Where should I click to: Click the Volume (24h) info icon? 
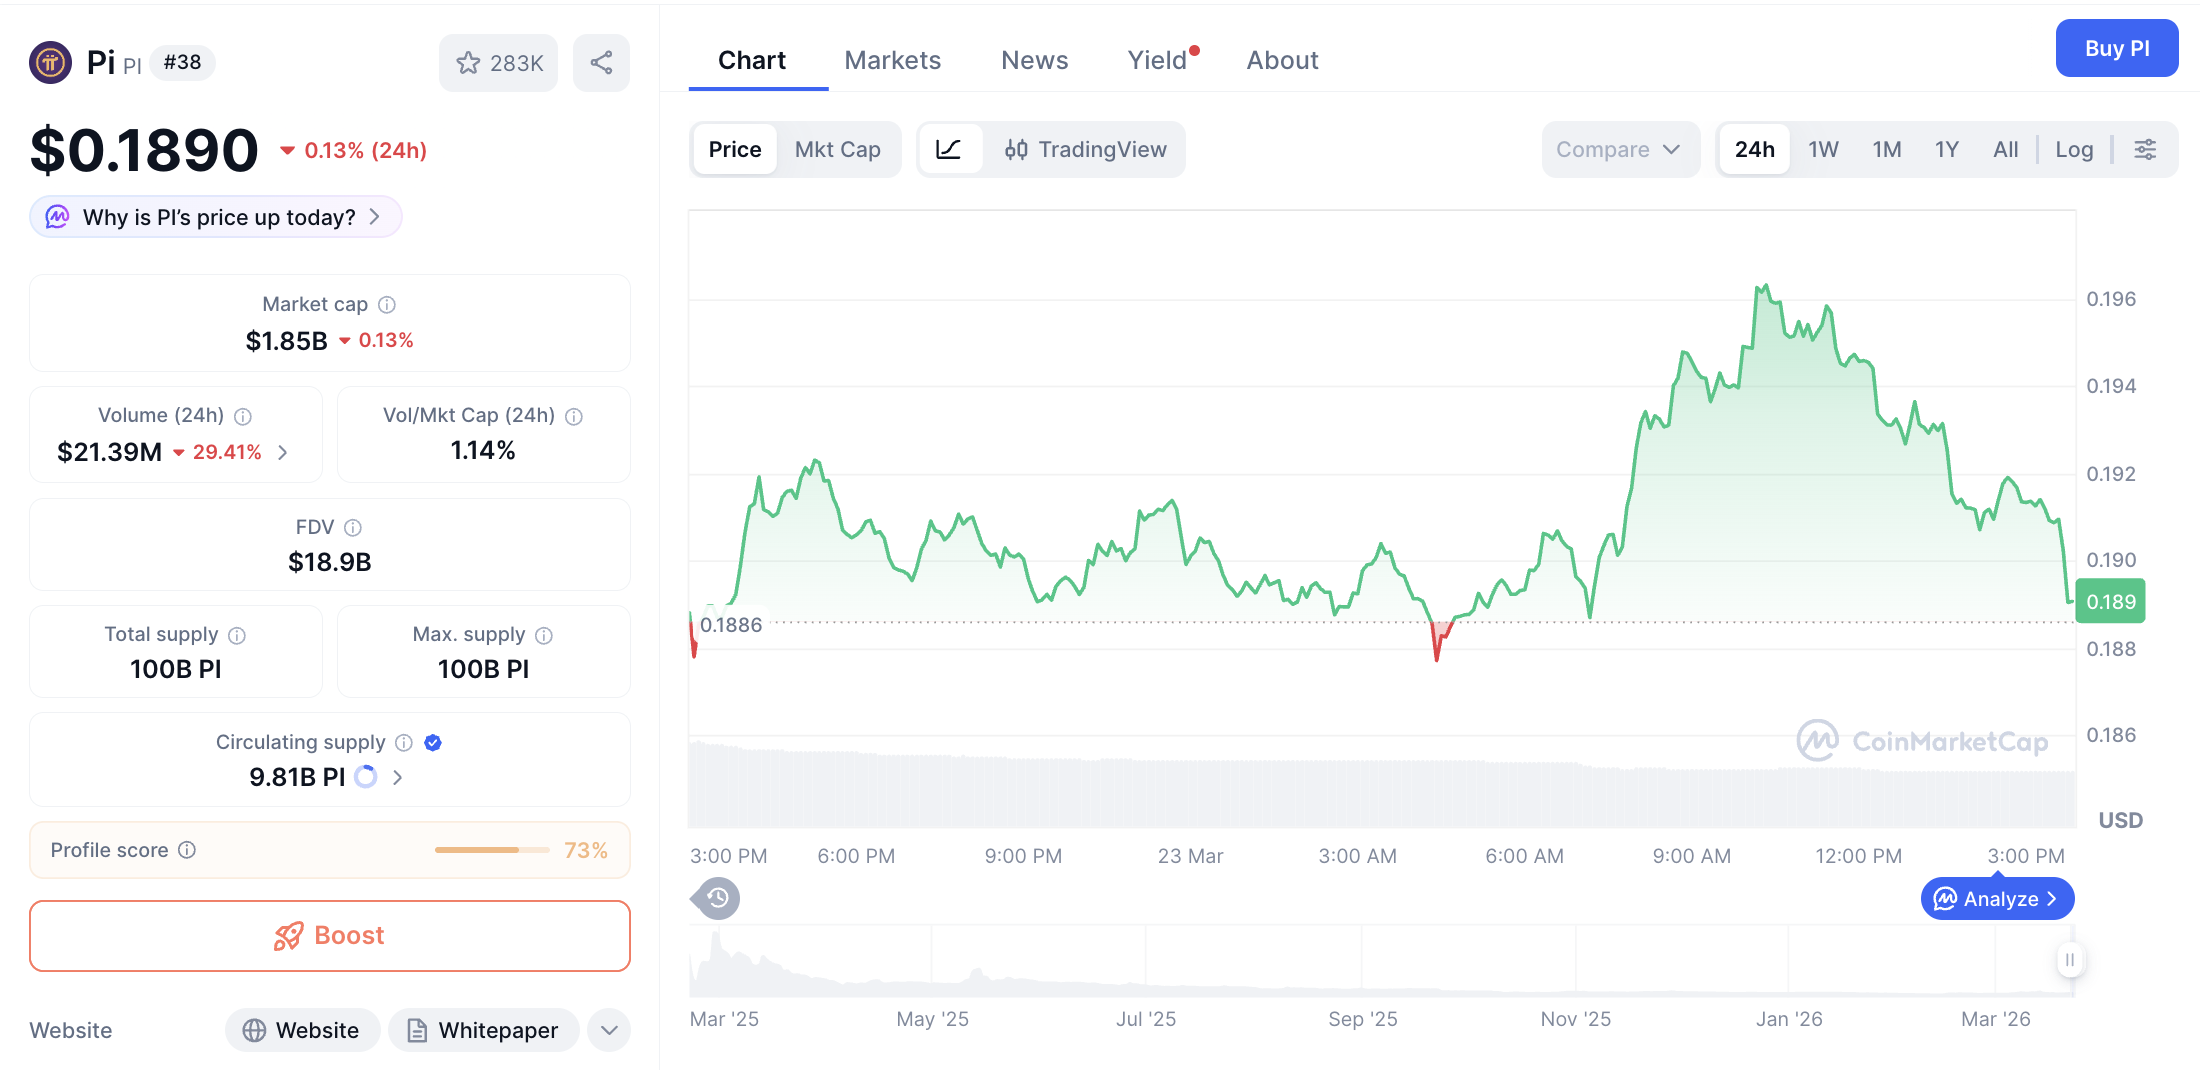(243, 416)
